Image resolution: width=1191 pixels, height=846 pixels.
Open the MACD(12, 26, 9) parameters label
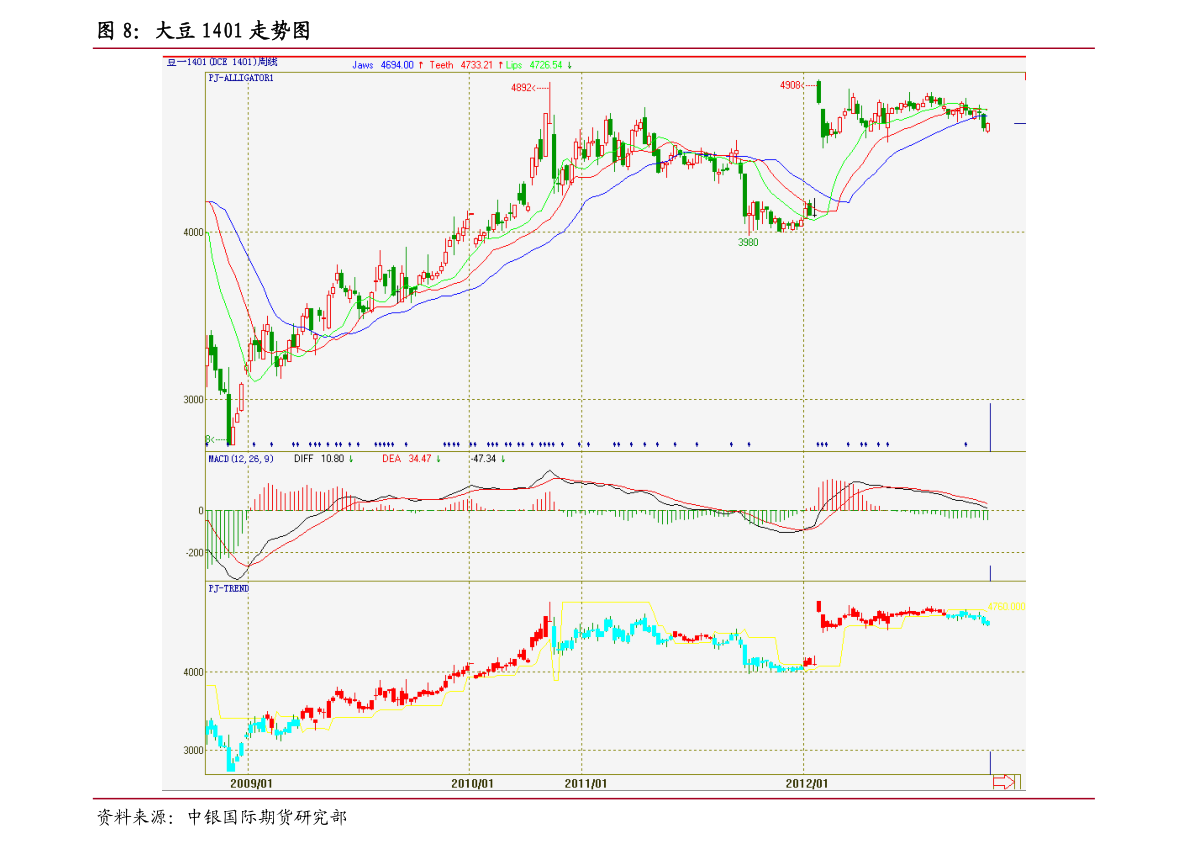[241, 459]
